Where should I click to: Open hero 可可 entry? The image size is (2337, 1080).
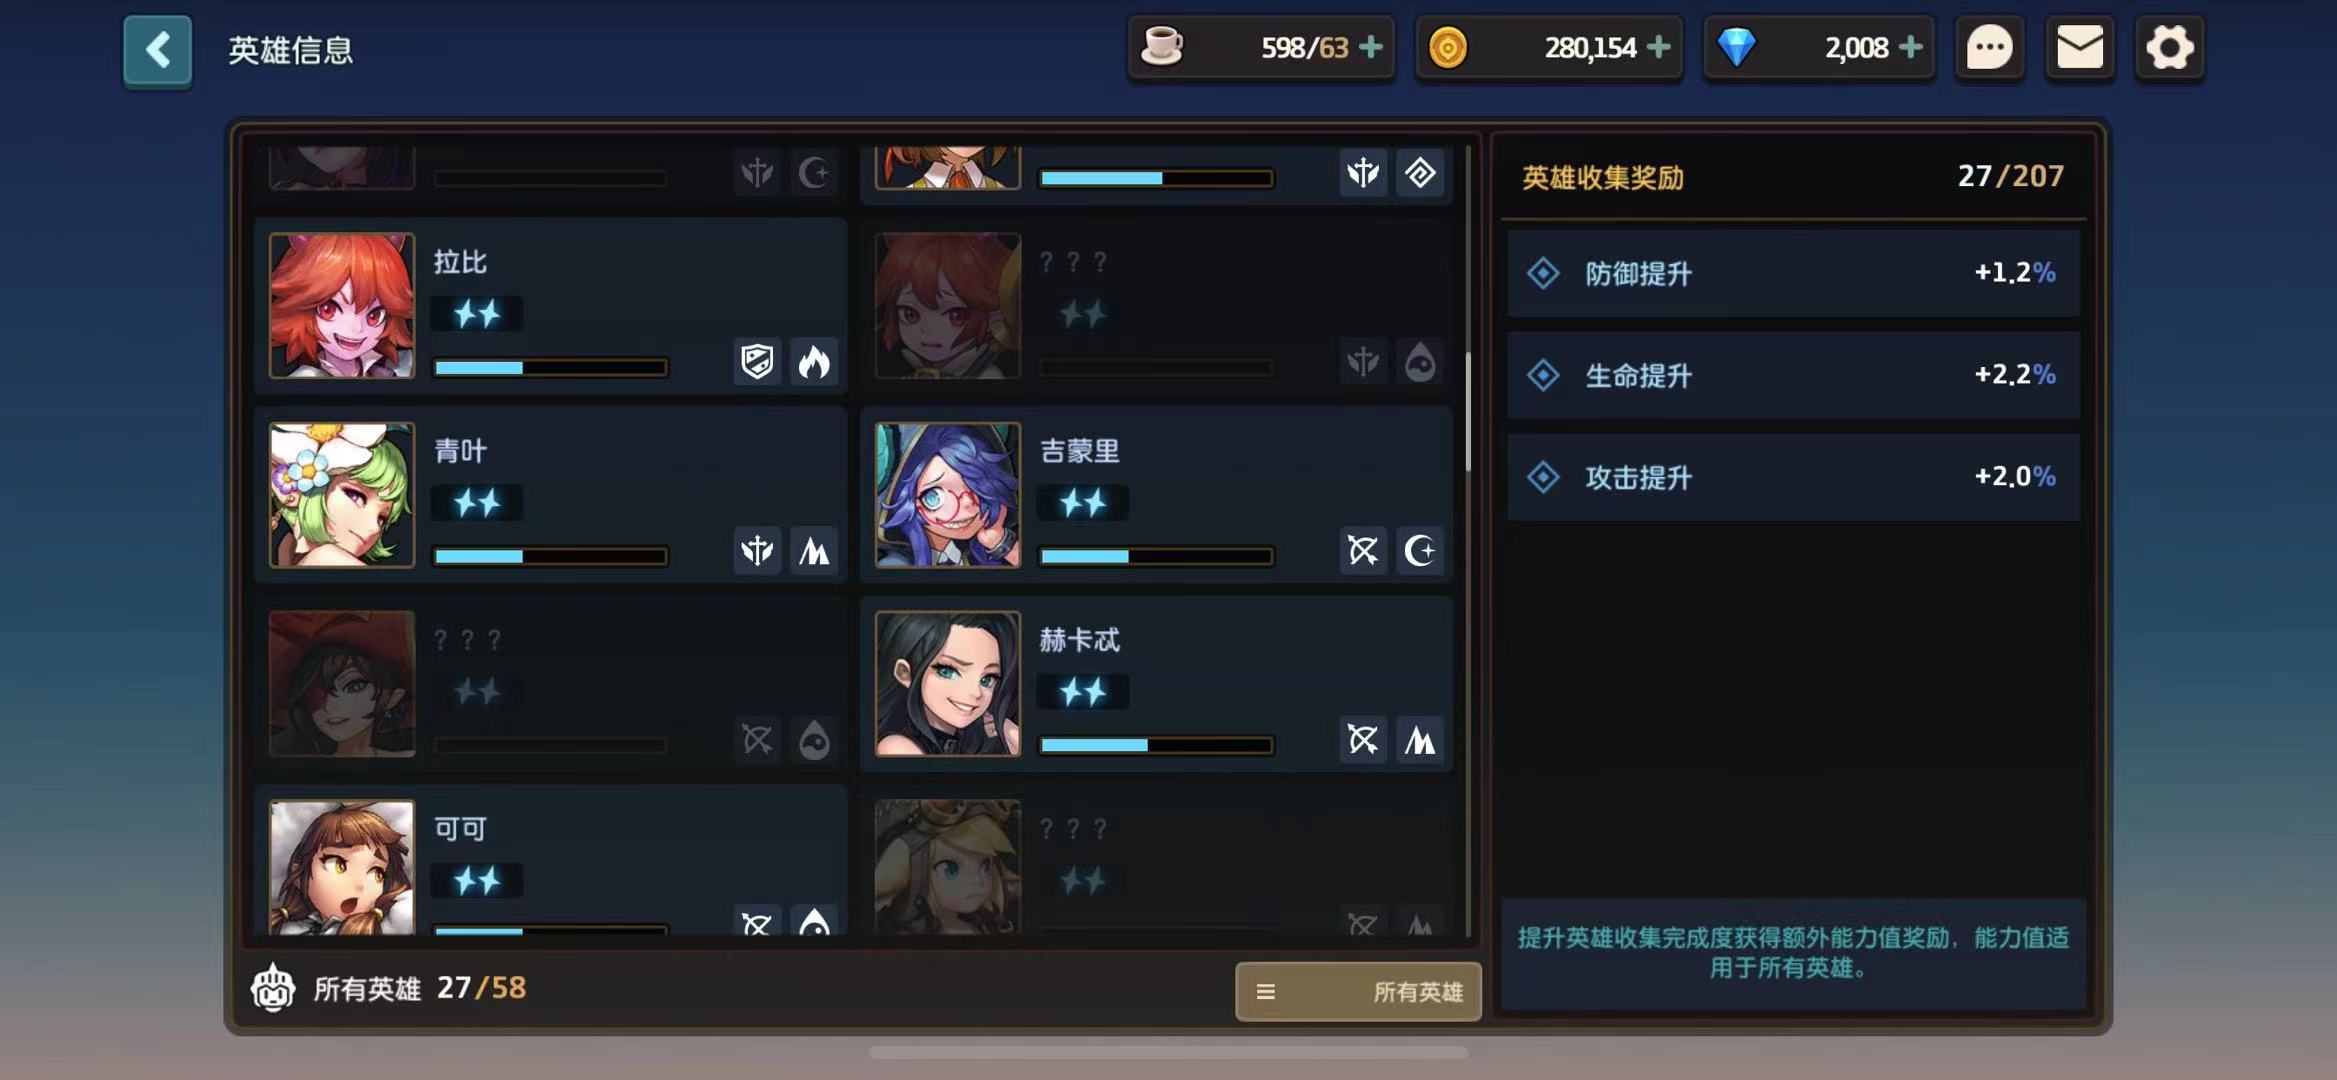click(x=551, y=862)
